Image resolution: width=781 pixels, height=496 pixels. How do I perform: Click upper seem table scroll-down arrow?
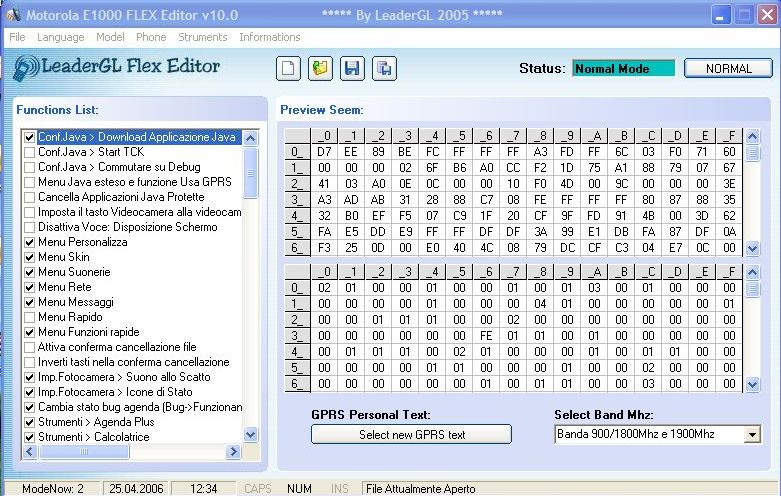[752, 248]
